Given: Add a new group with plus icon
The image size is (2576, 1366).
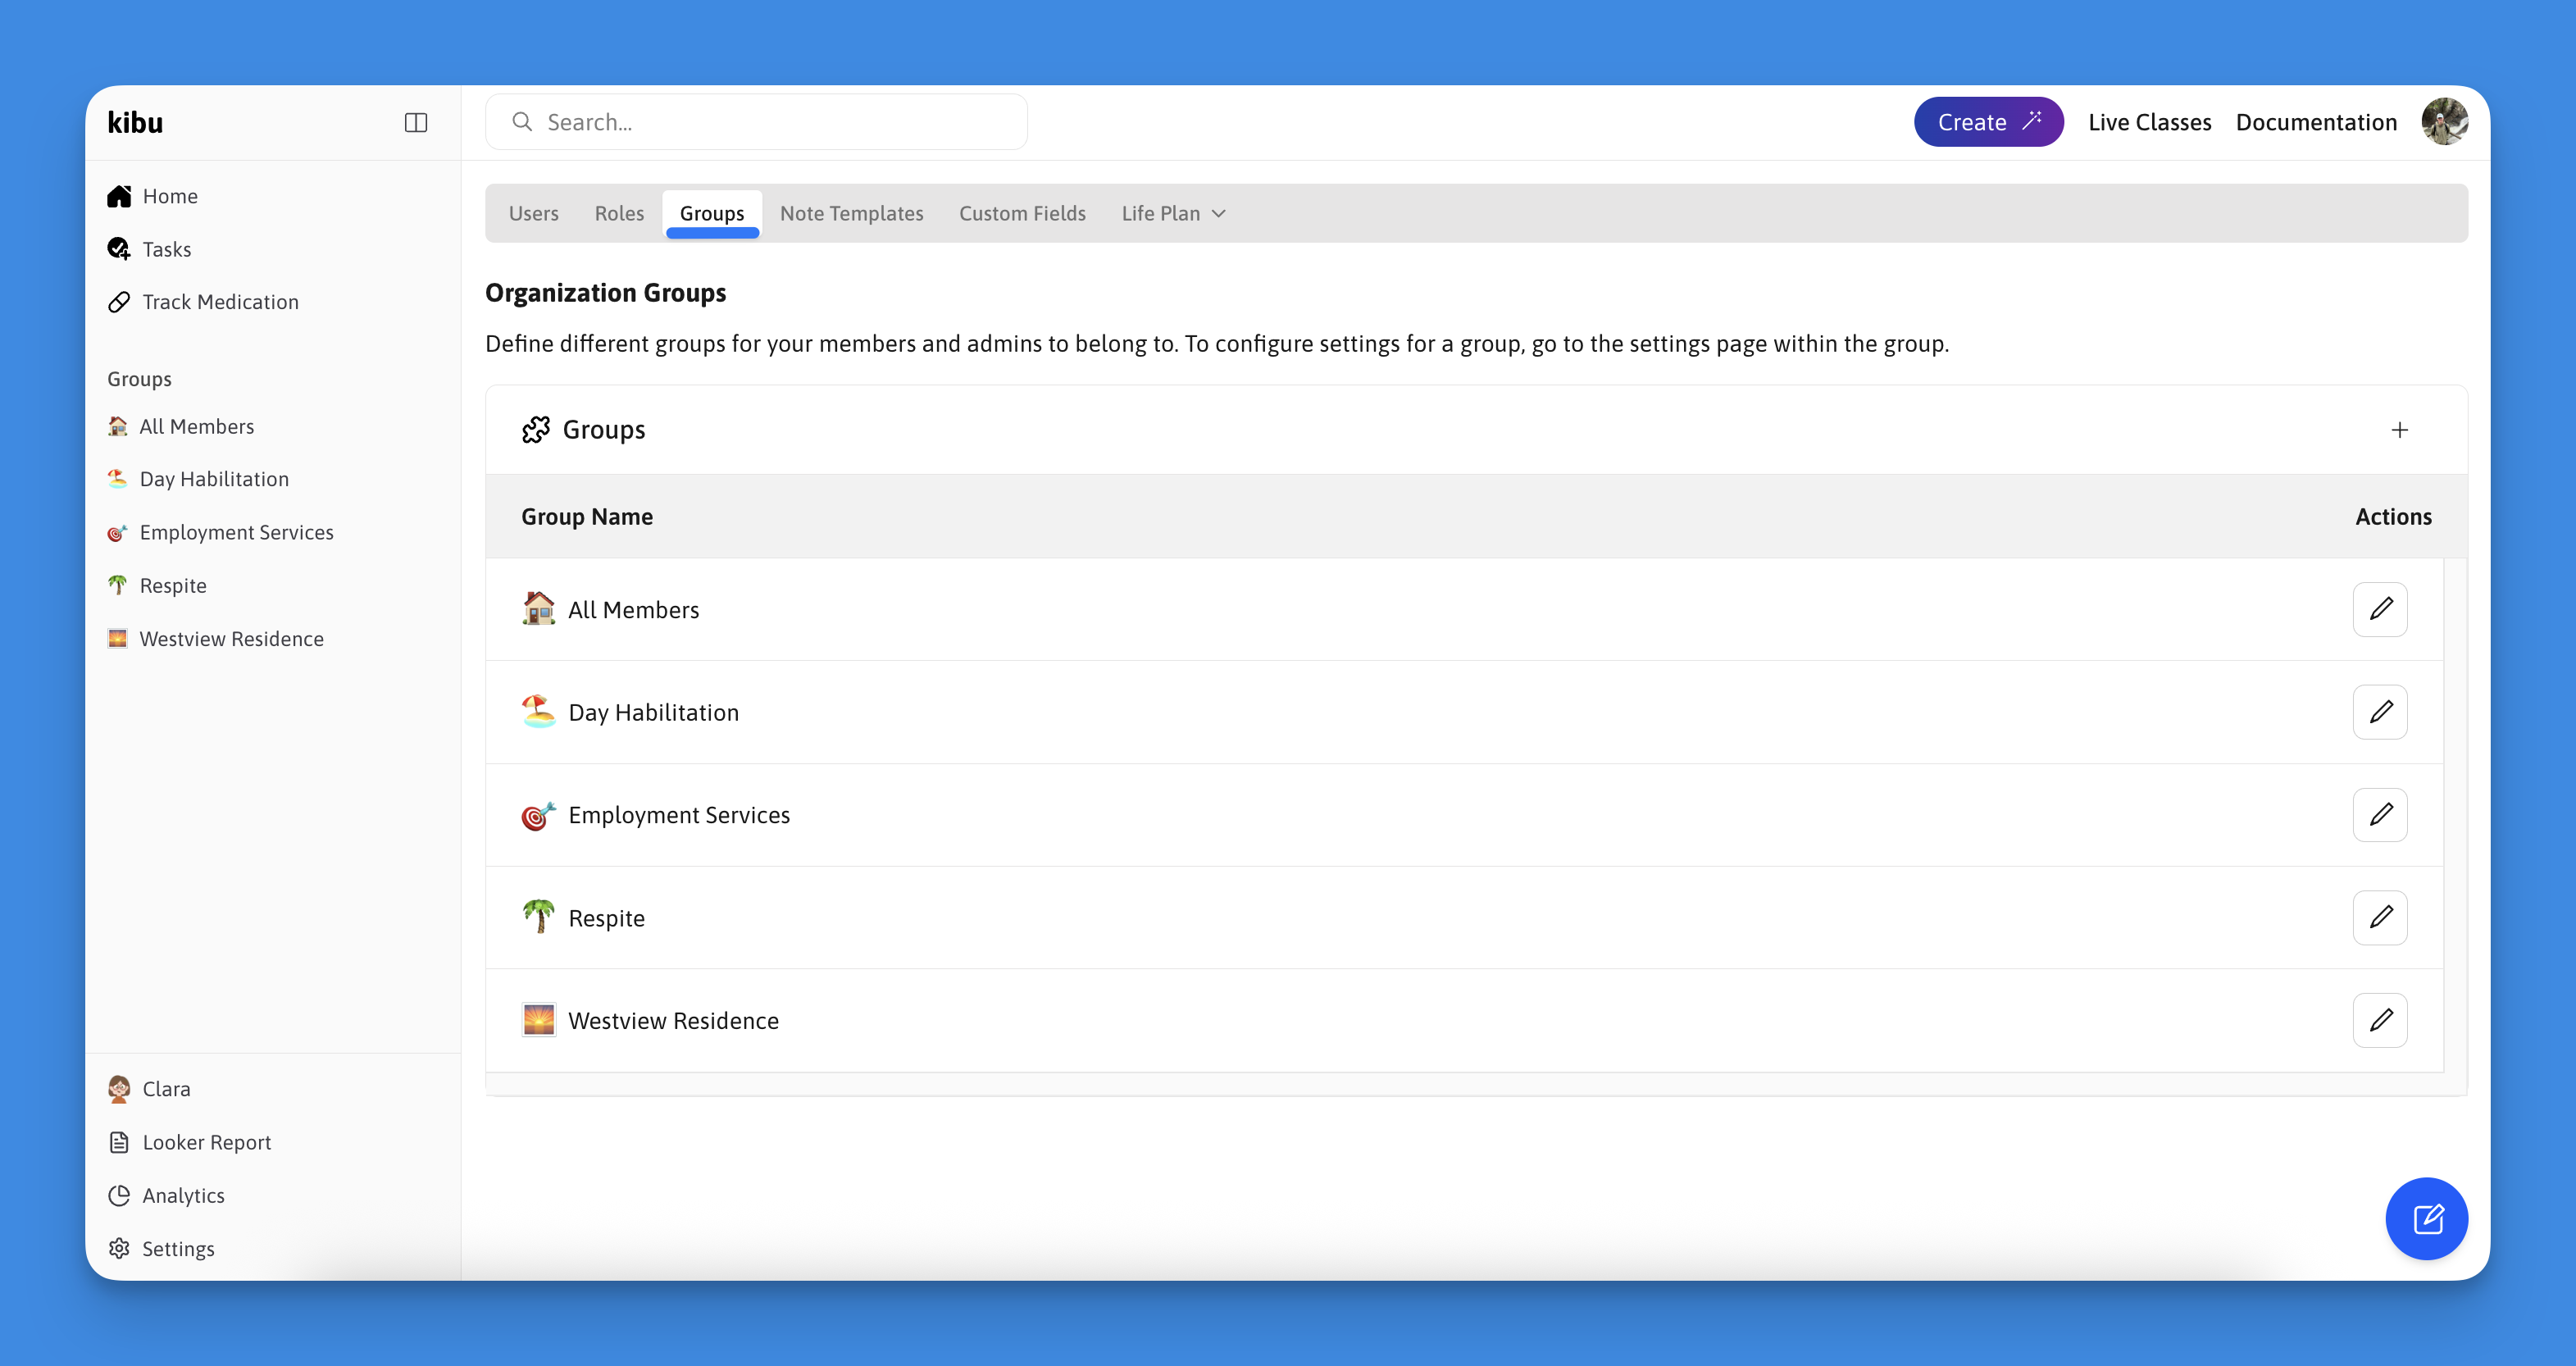Looking at the screenshot, I should [x=2399, y=430].
